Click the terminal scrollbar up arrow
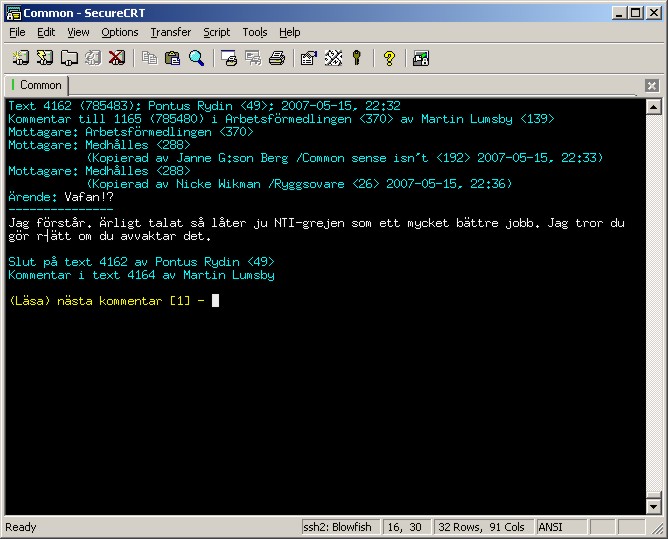 654,107
